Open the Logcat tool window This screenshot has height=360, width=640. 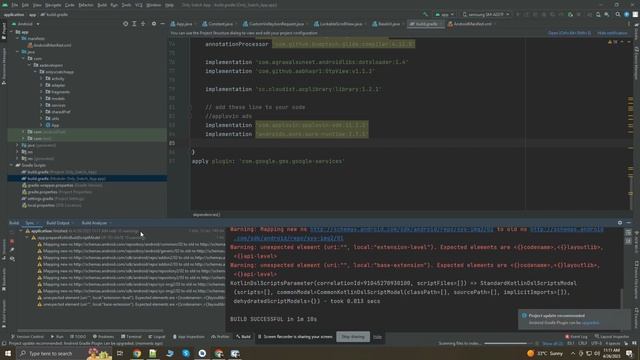click(157, 337)
